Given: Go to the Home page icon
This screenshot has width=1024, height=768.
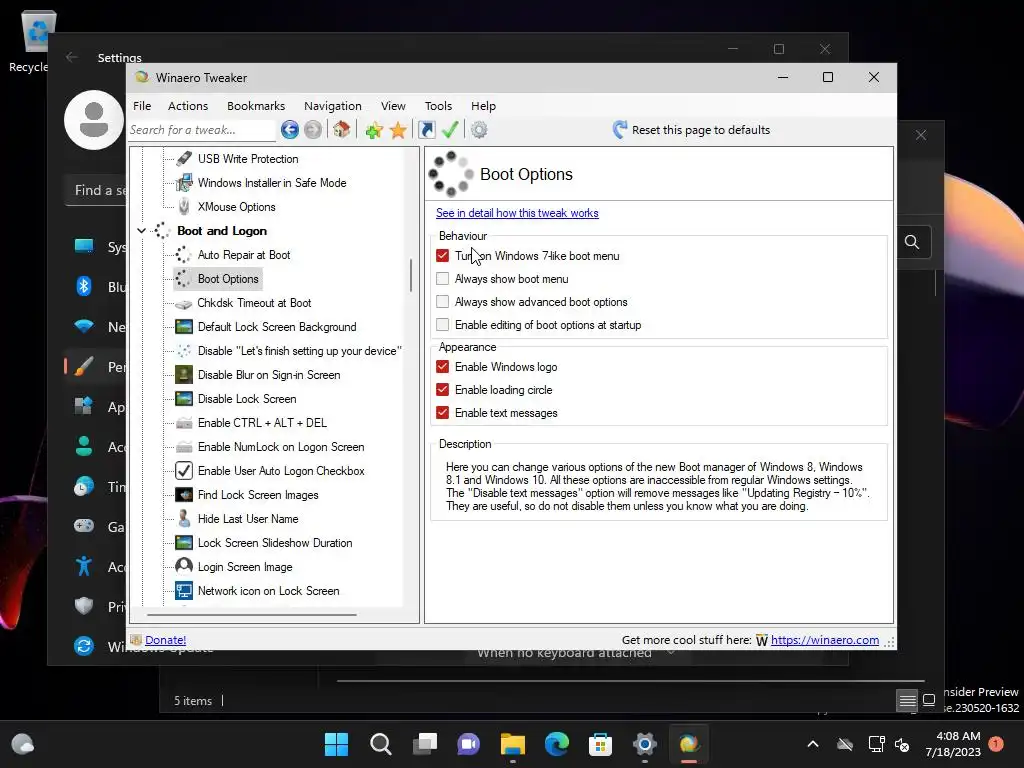Looking at the screenshot, I should pyautogui.click(x=342, y=129).
